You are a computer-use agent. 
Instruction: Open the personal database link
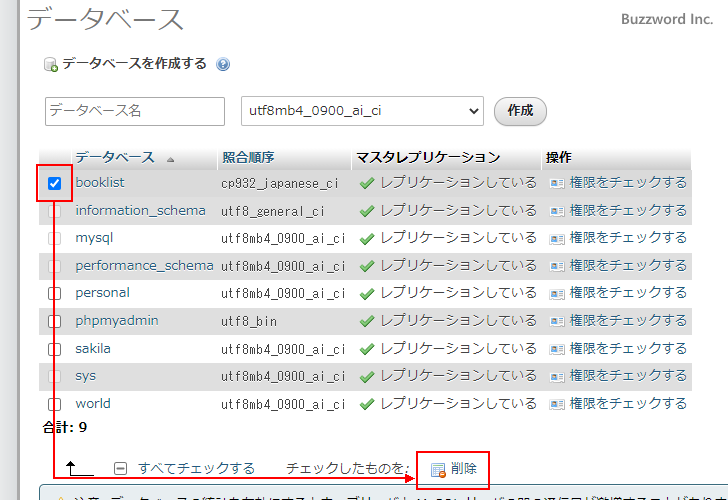click(103, 293)
